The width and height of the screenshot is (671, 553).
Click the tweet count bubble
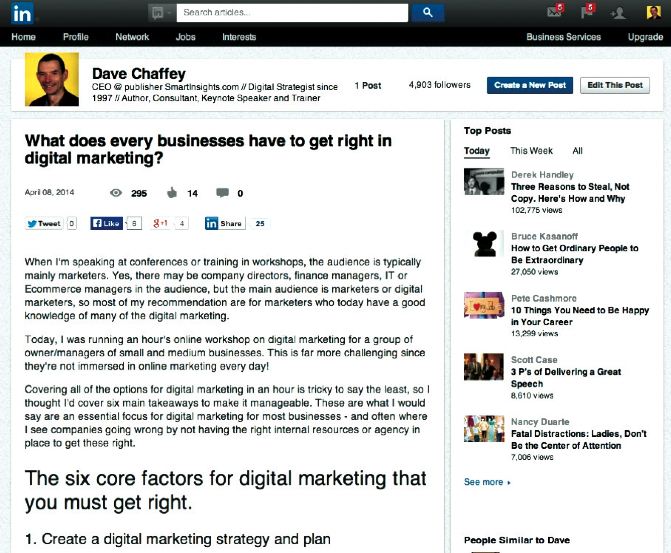pos(71,223)
